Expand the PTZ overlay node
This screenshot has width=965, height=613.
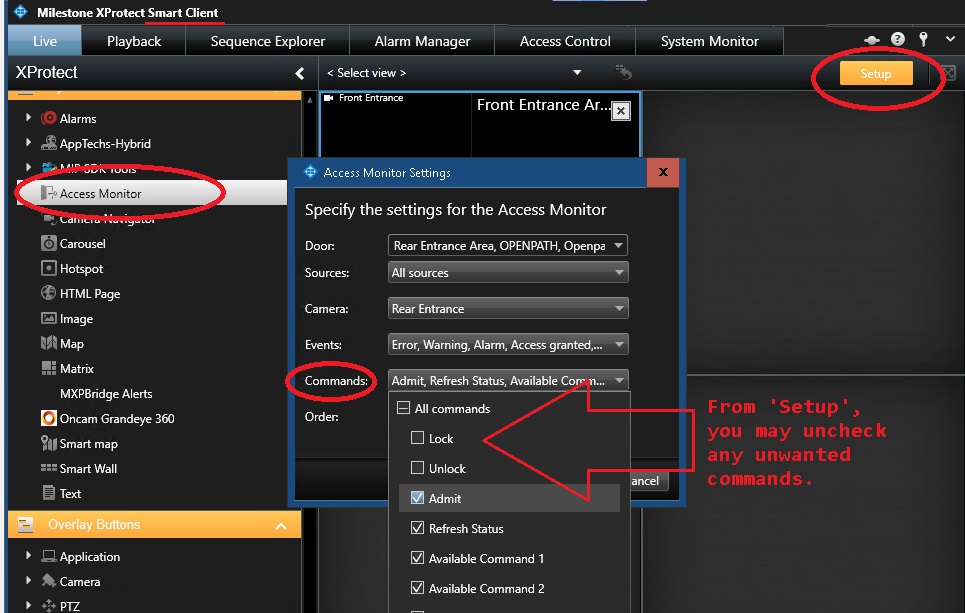(x=28, y=605)
